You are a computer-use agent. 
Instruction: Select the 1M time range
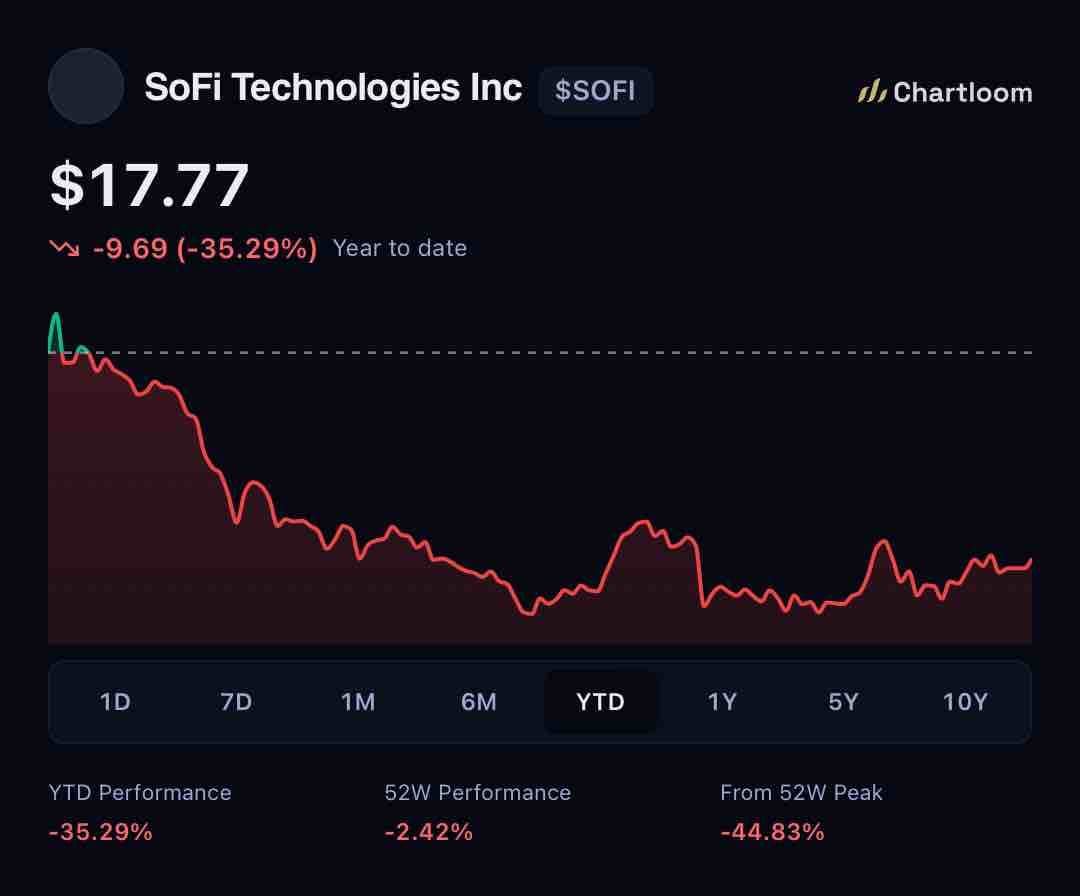[x=357, y=702]
